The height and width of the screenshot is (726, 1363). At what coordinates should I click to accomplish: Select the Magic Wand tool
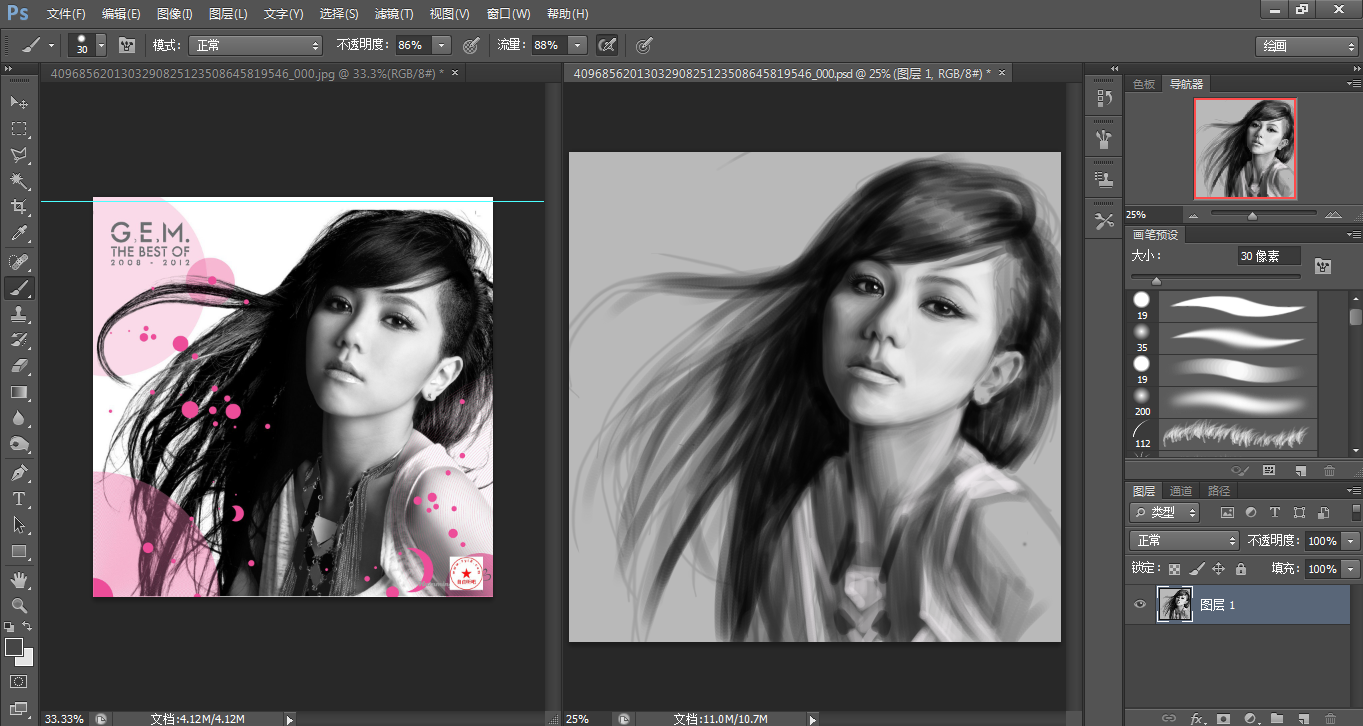coord(19,181)
